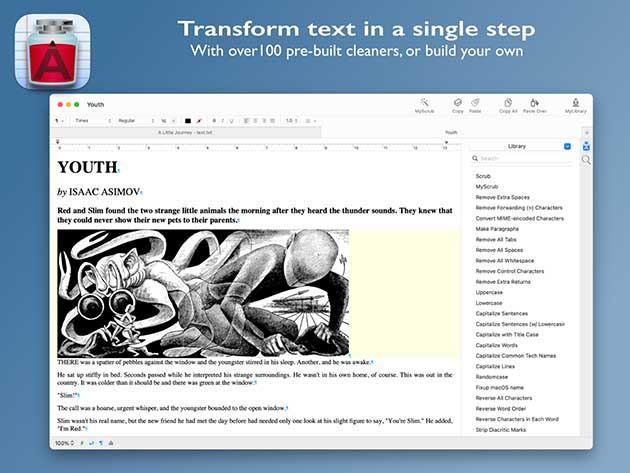
Task: Open the 100% zoom level stepper
Action: tap(64, 443)
